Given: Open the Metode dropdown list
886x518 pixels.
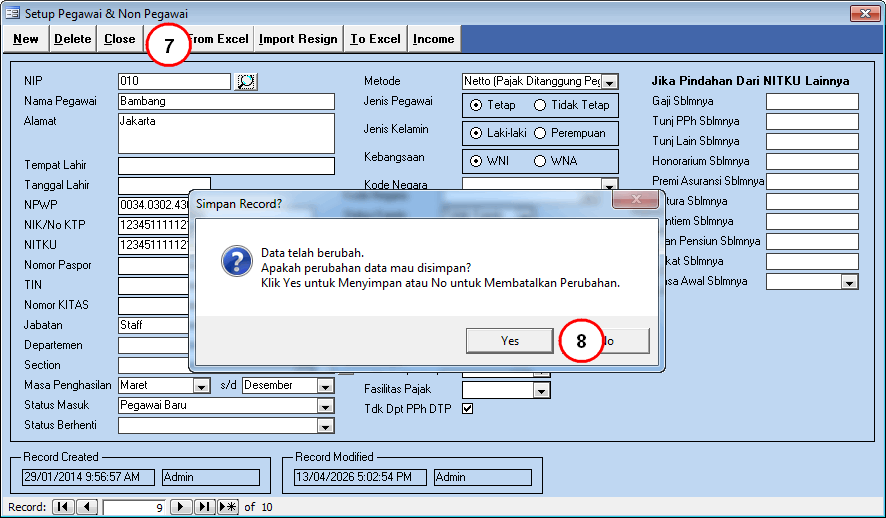Looking at the screenshot, I should point(610,82).
